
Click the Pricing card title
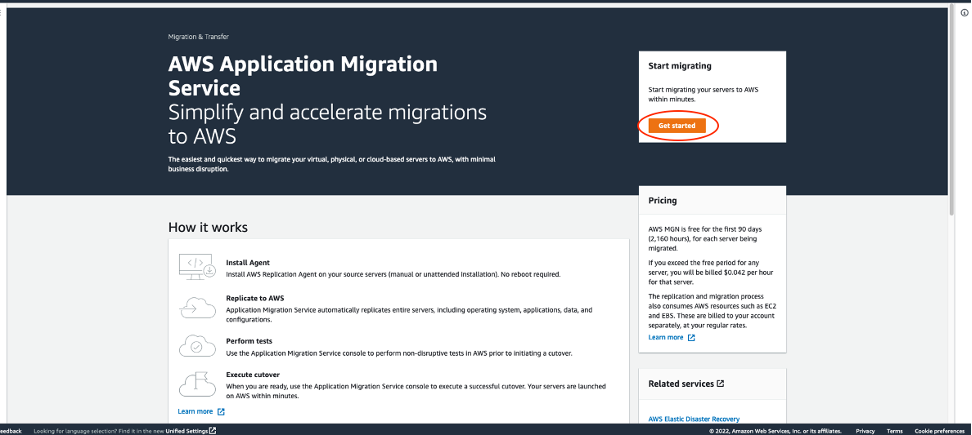click(663, 201)
